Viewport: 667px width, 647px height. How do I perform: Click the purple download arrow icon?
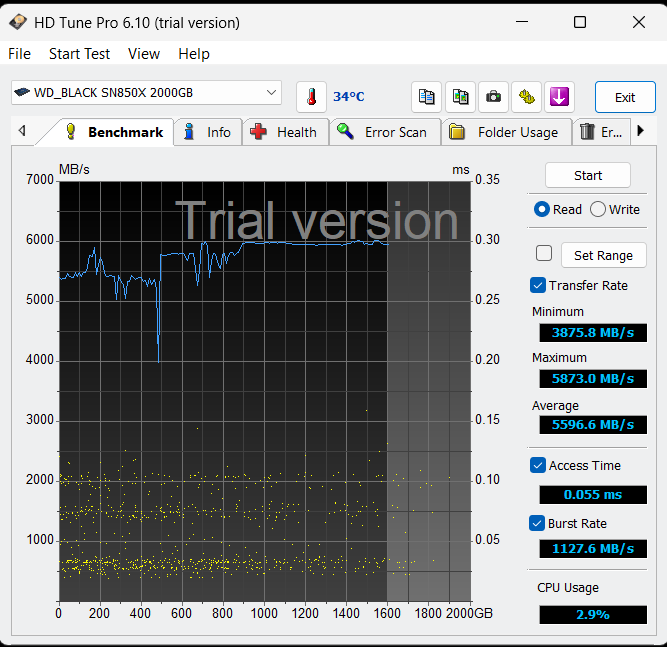pos(559,97)
